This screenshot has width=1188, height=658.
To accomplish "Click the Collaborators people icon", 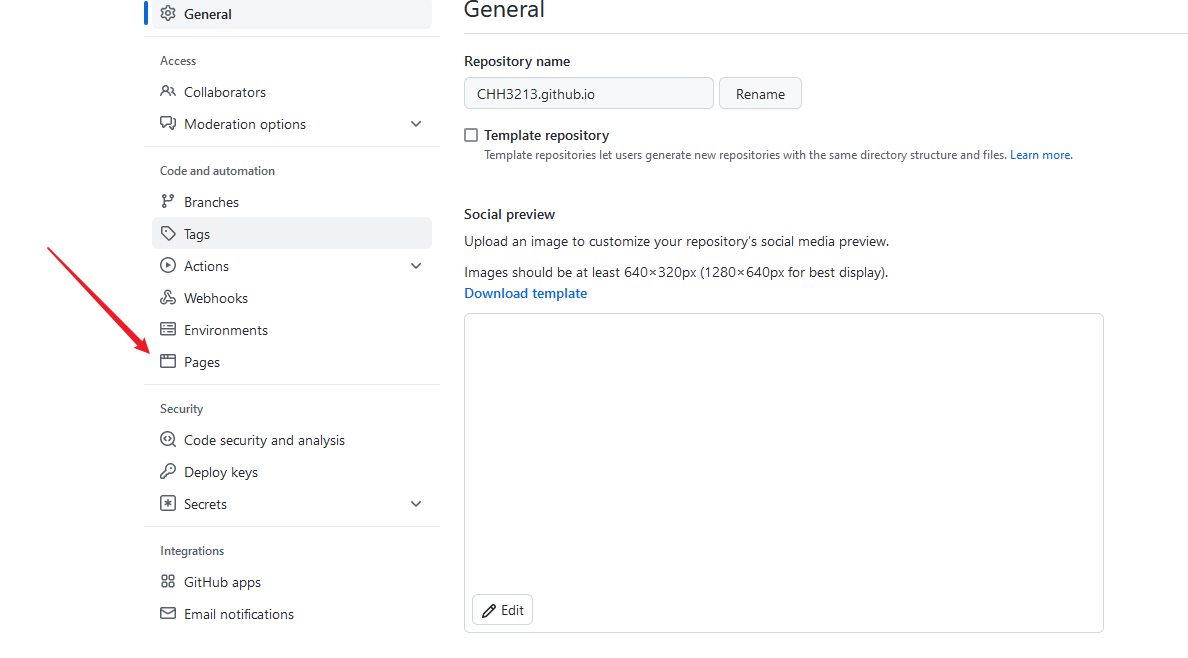I will (x=168, y=92).
